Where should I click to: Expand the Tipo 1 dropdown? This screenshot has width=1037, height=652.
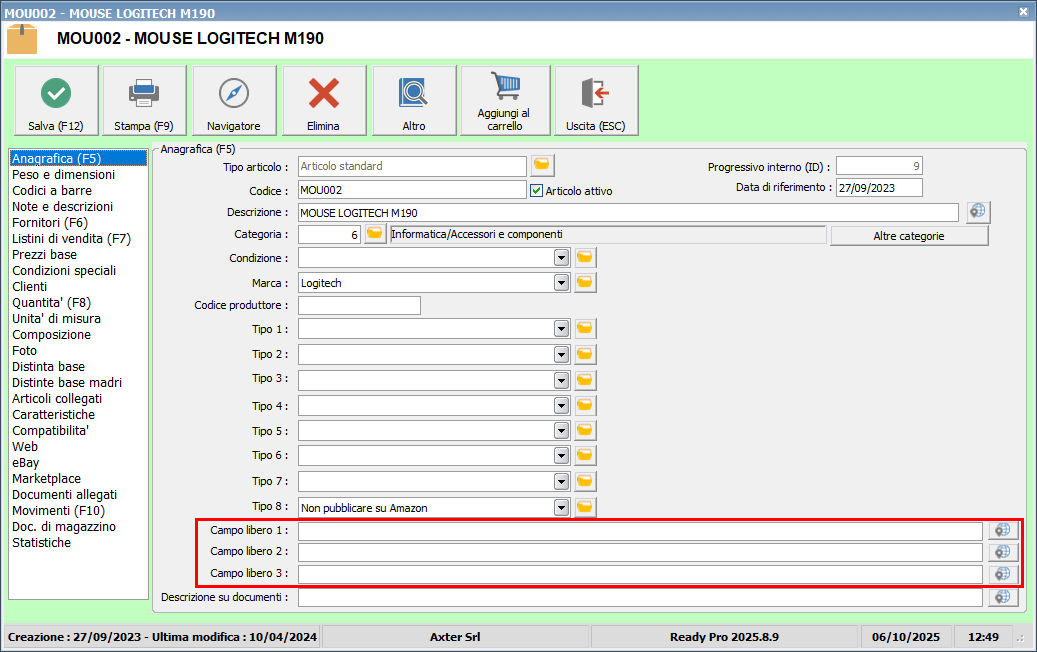click(x=561, y=329)
